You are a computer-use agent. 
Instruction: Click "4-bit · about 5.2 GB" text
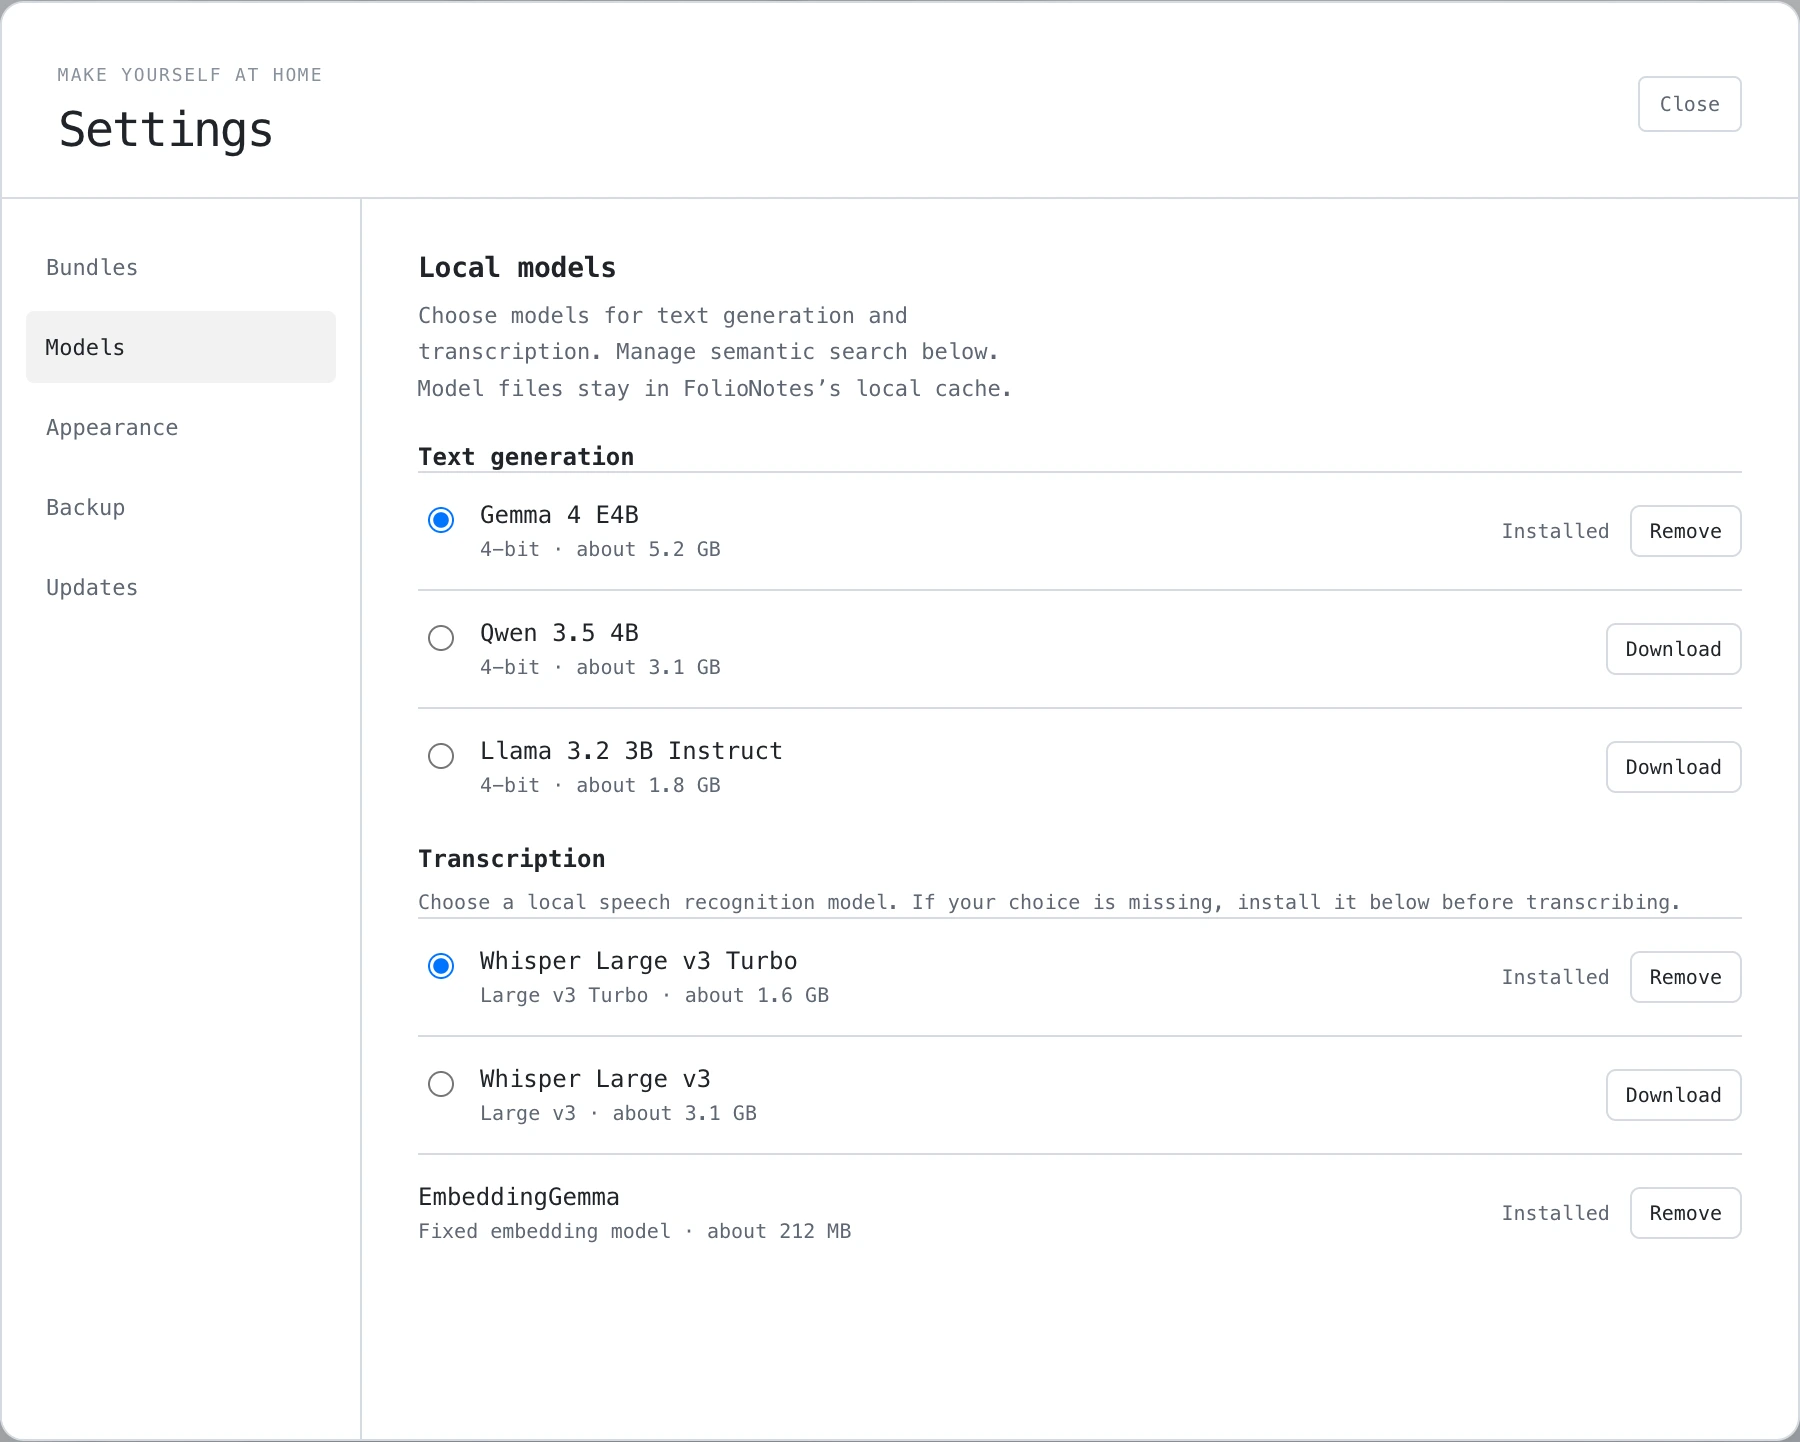tap(600, 549)
